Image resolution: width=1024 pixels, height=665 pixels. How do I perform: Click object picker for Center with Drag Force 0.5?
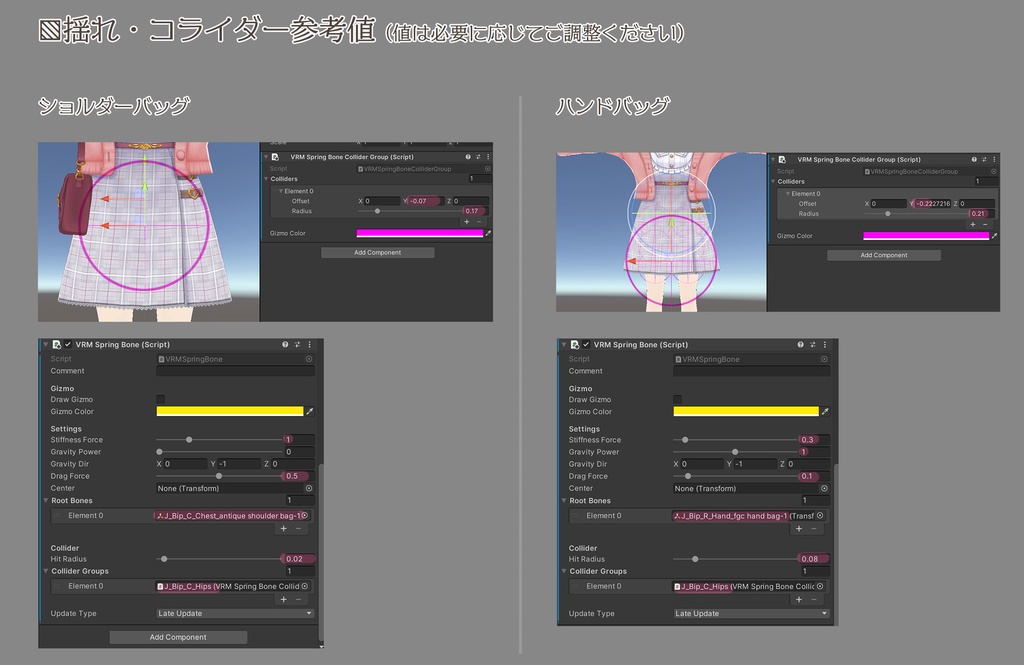tap(309, 489)
